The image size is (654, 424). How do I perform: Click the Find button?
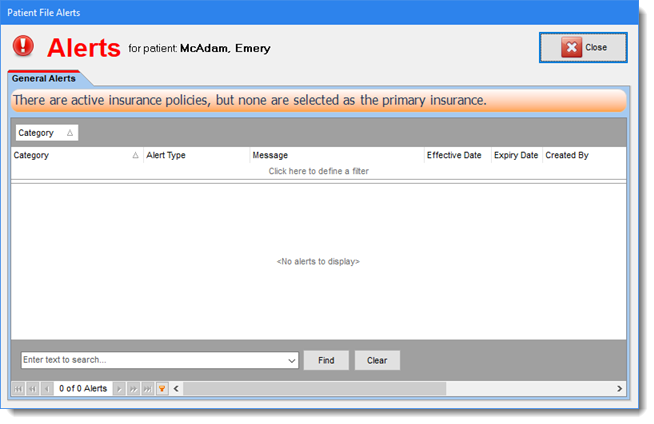(326, 360)
